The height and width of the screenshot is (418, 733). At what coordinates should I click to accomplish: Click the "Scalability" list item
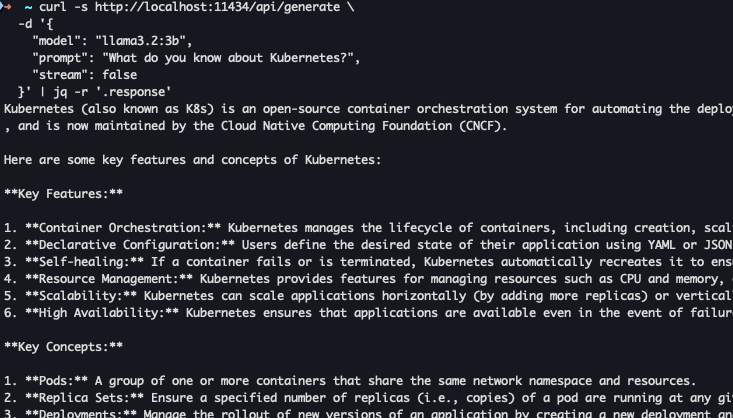tap(368, 296)
